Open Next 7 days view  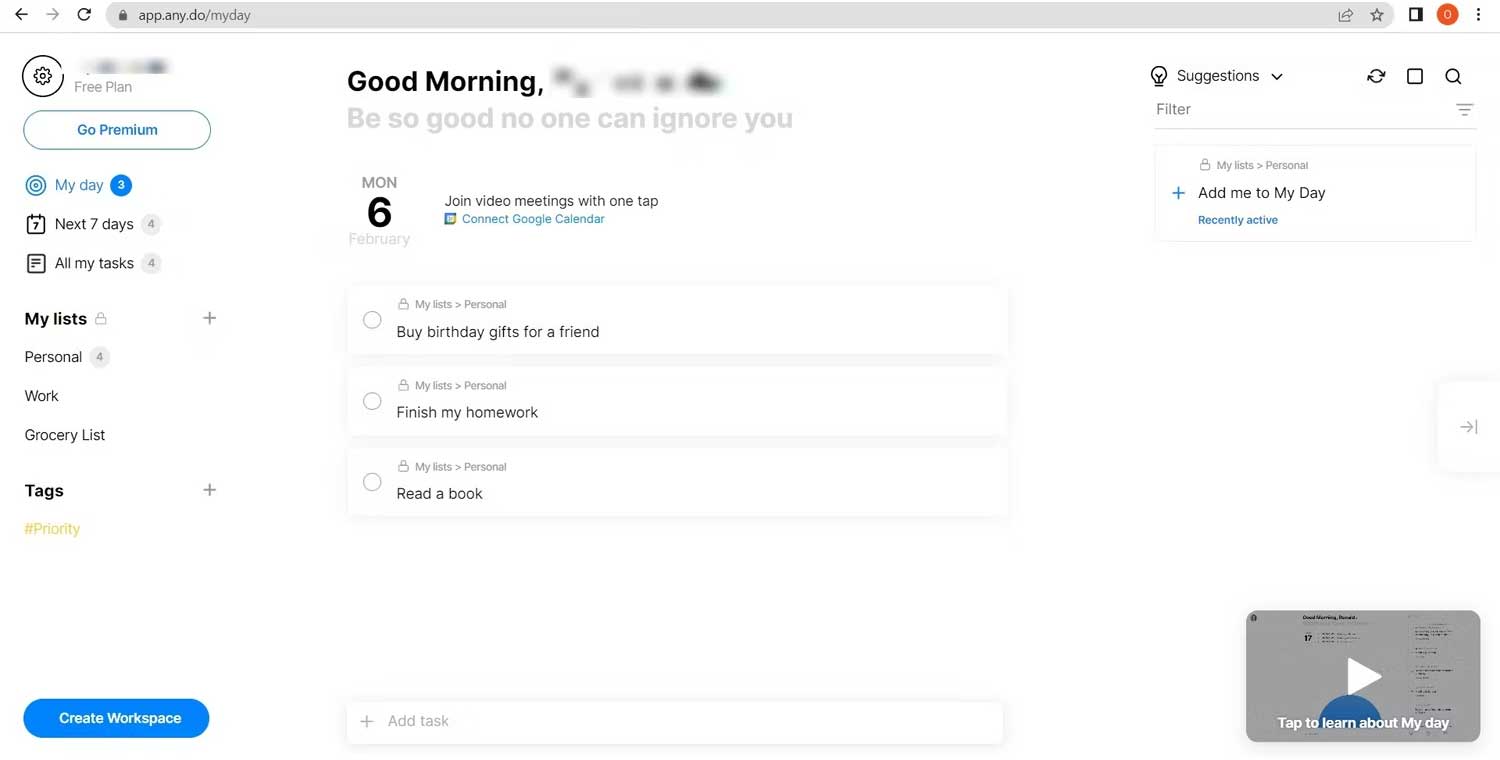[93, 224]
